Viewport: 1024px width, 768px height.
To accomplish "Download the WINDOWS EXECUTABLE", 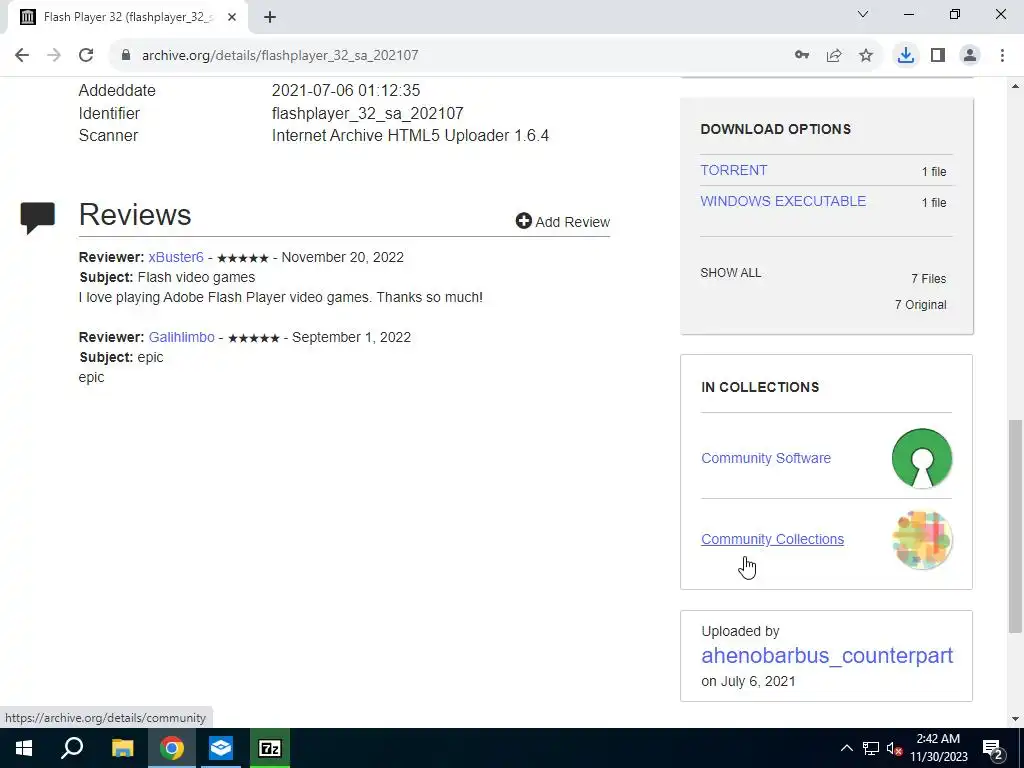I will tap(783, 201).
